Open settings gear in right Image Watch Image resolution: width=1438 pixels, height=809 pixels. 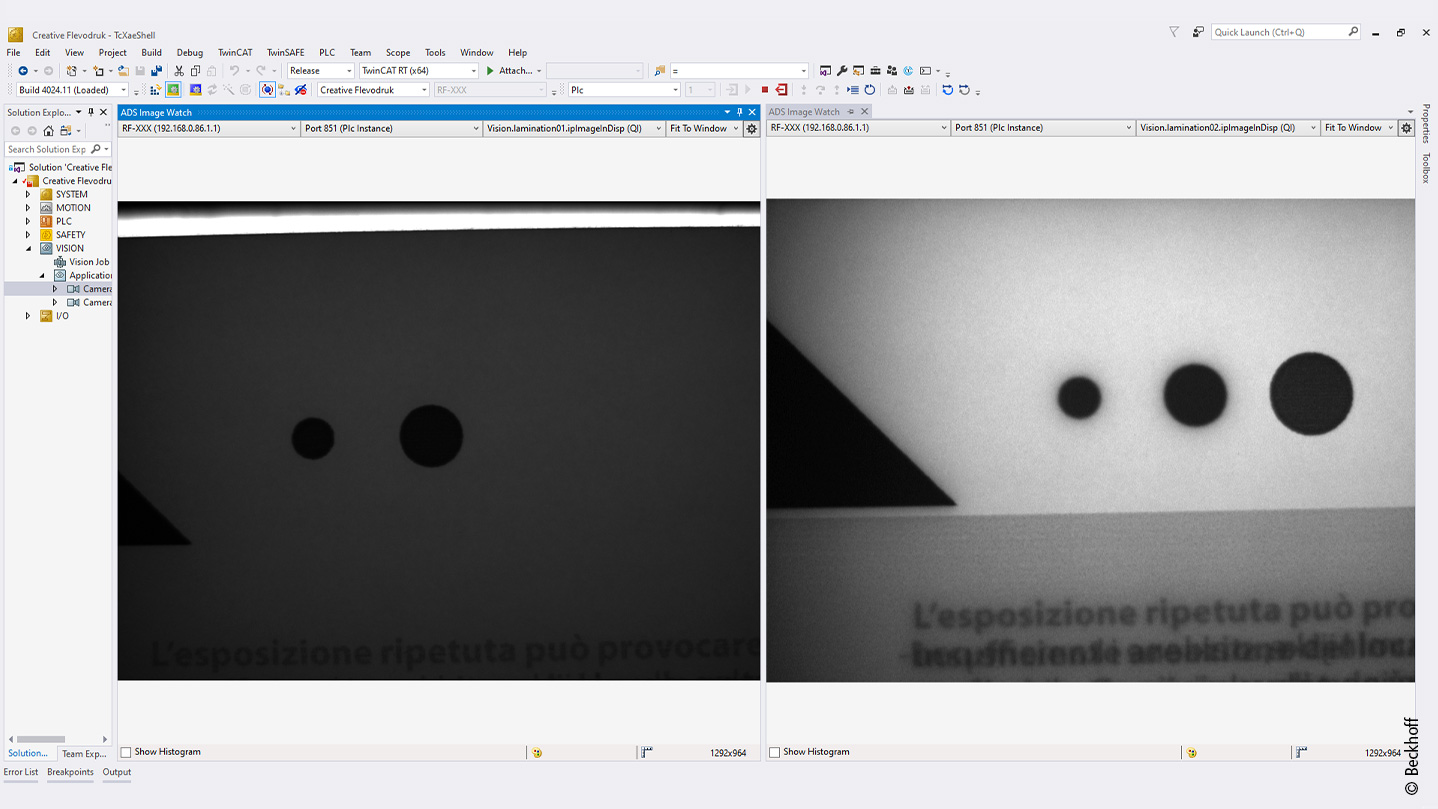click(1406, 128)
